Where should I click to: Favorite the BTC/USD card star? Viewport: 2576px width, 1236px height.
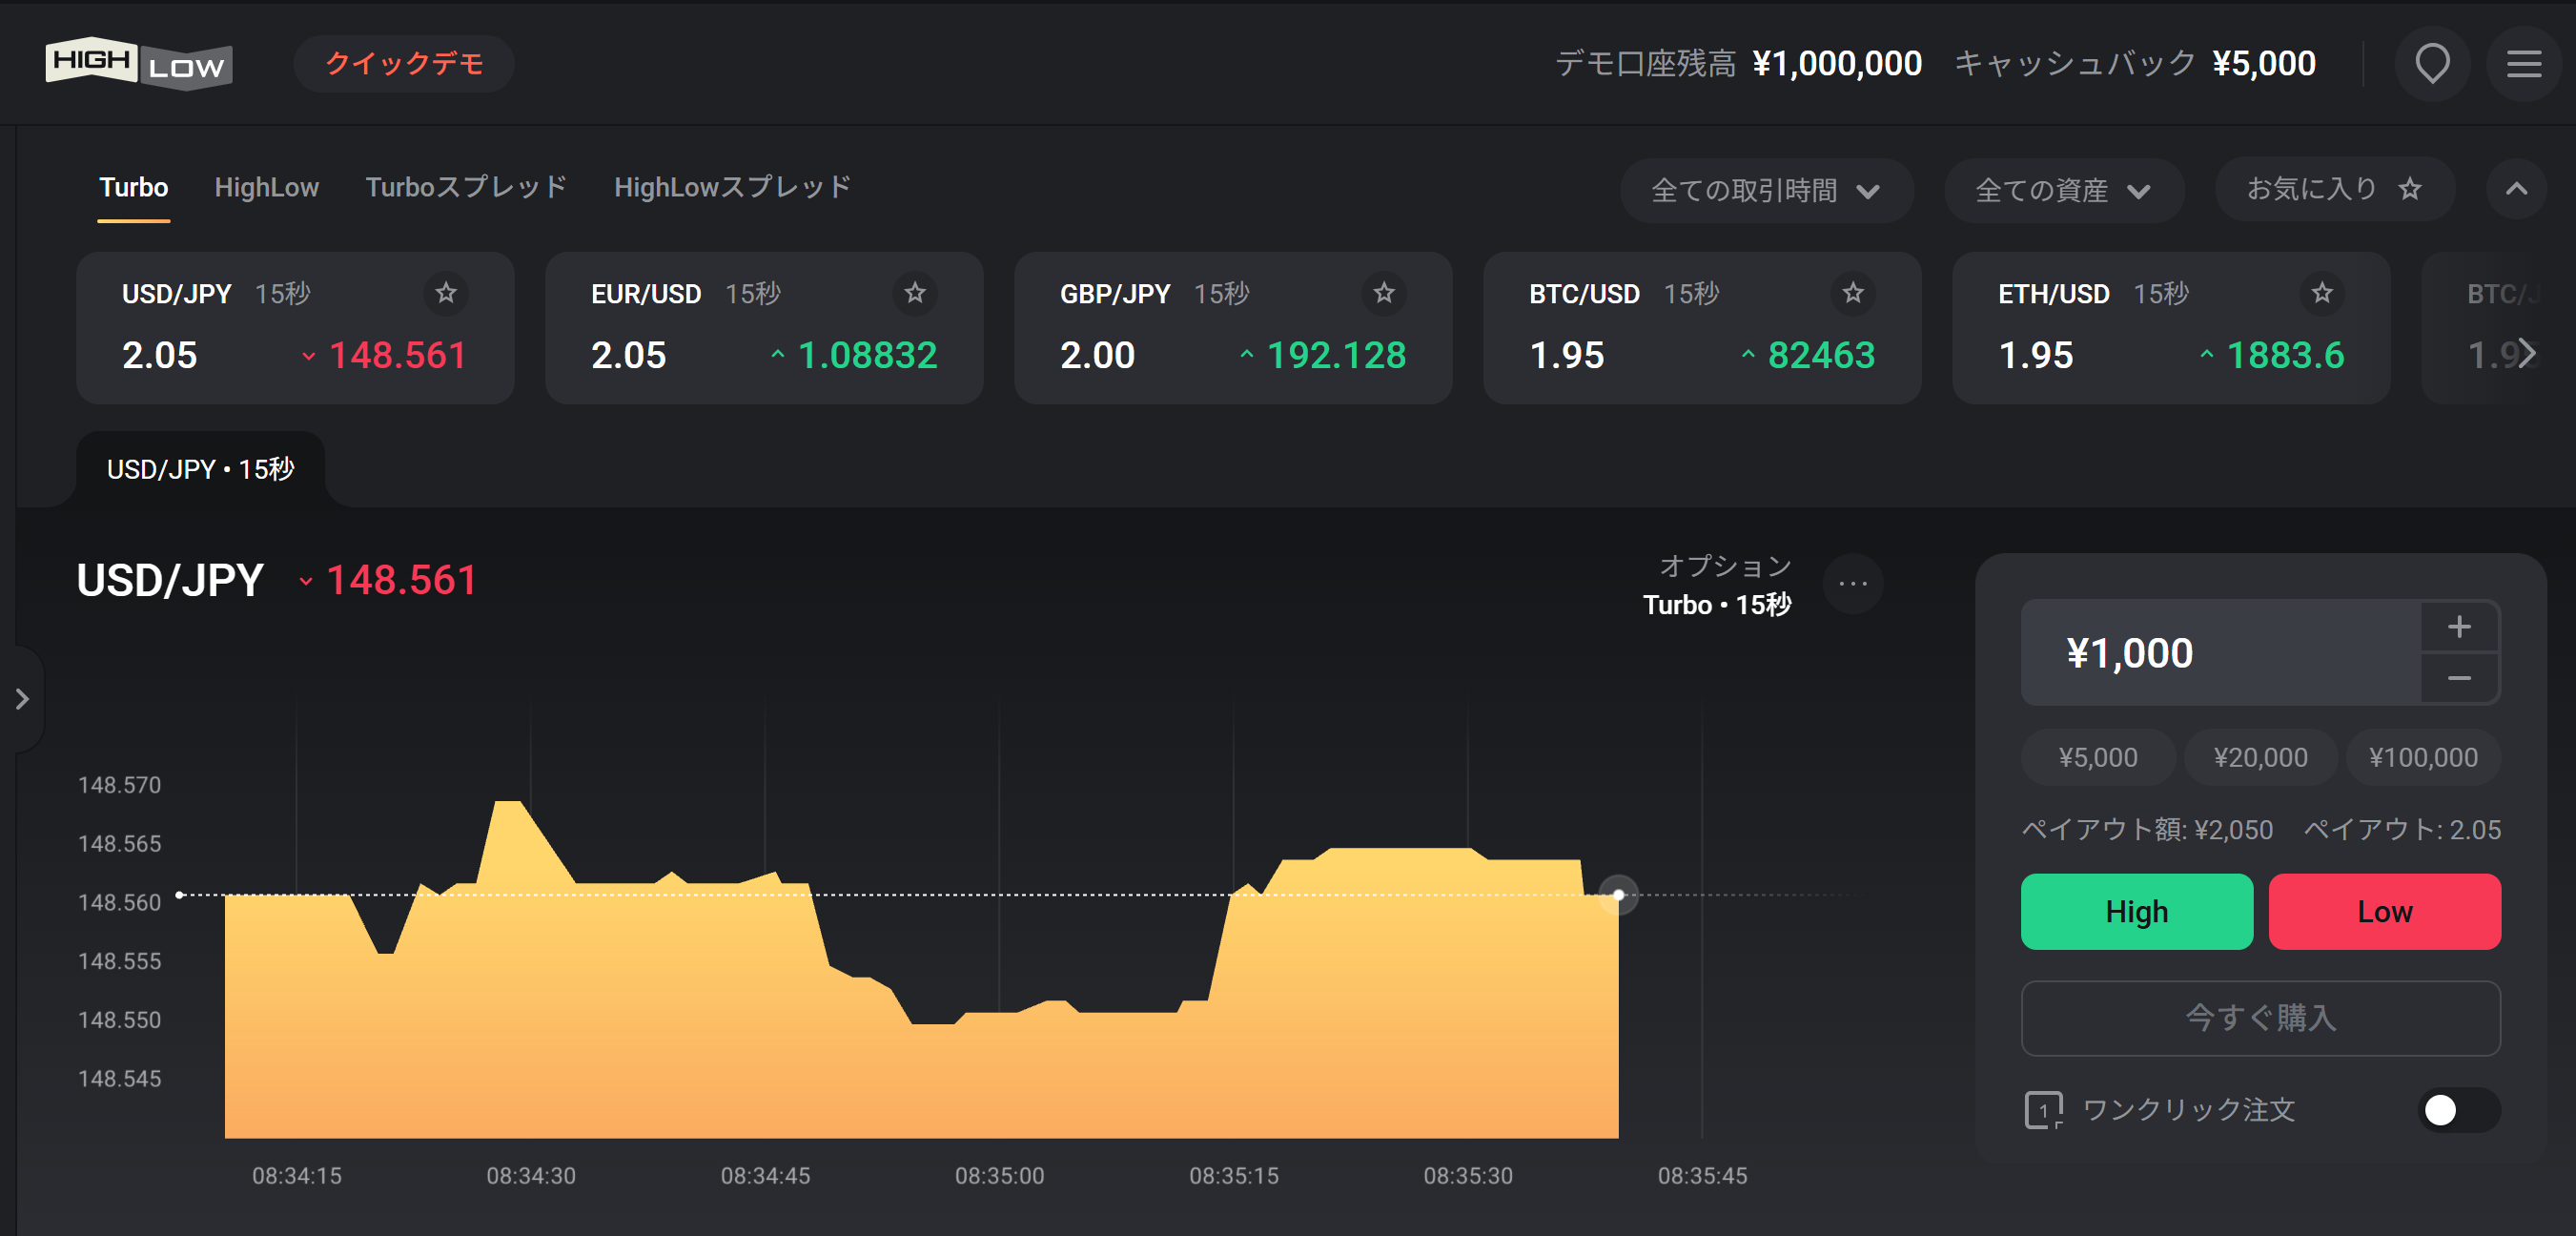point(1853,293)
